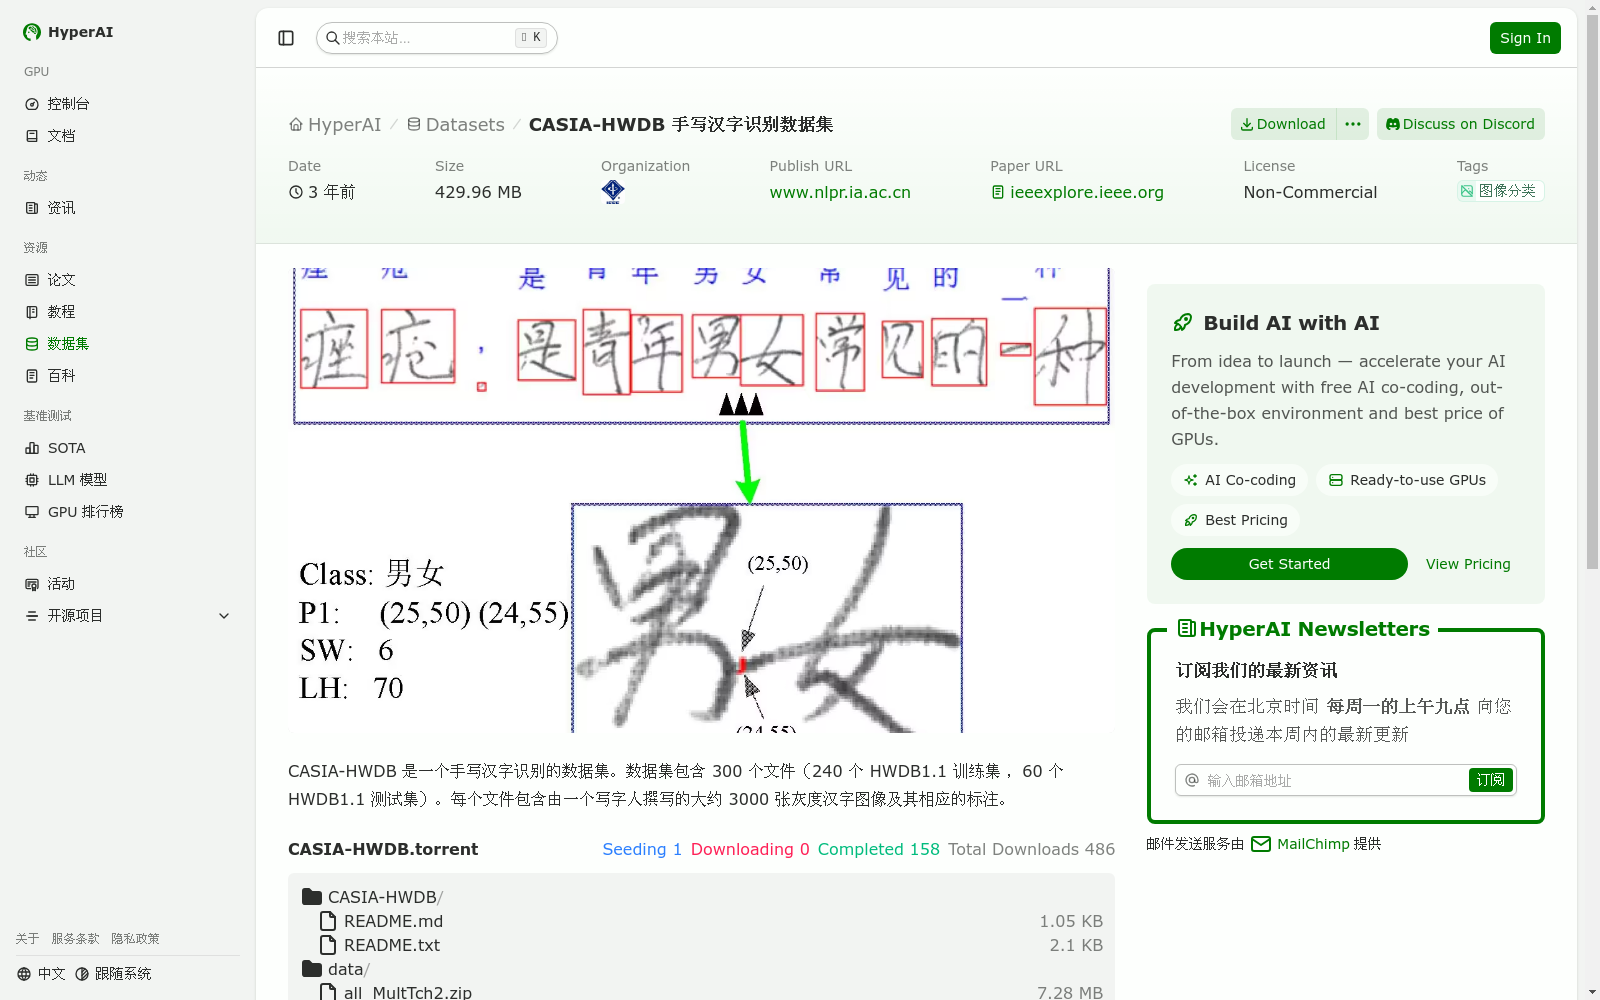Image resolution: width=1600 pixels, height=1000 pixels.
Task: Click Completed 158 status text
Action: click(879, 849)
